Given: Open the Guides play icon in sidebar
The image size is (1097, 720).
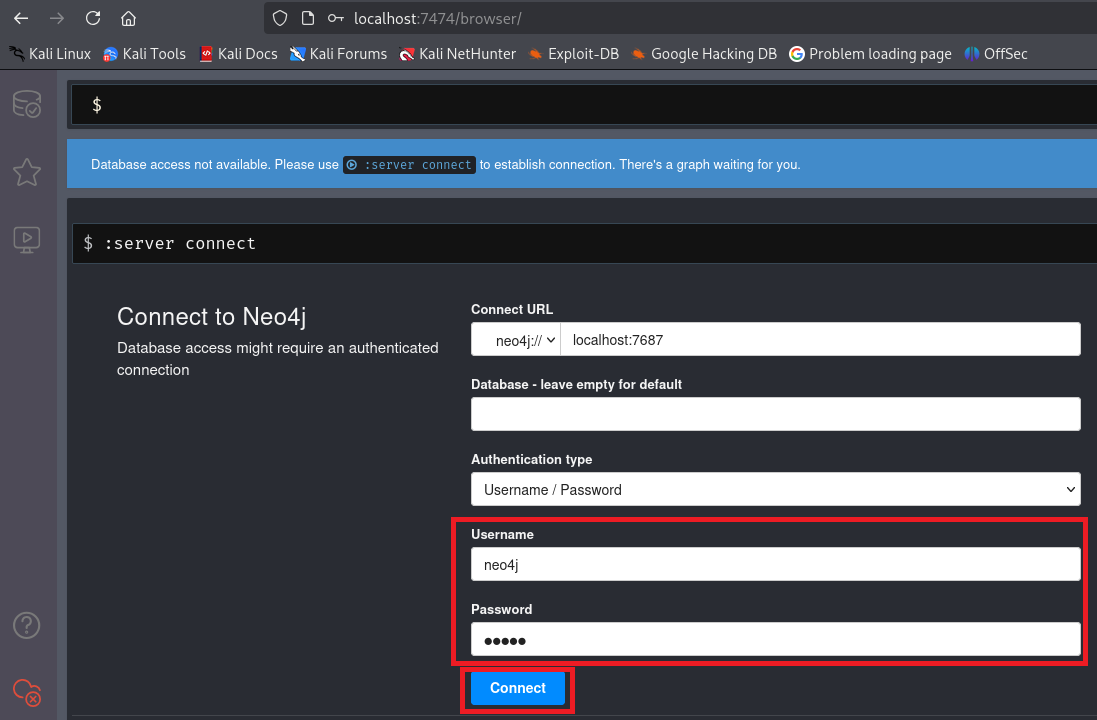Looking at the screenshot, I should pos(26,239).
